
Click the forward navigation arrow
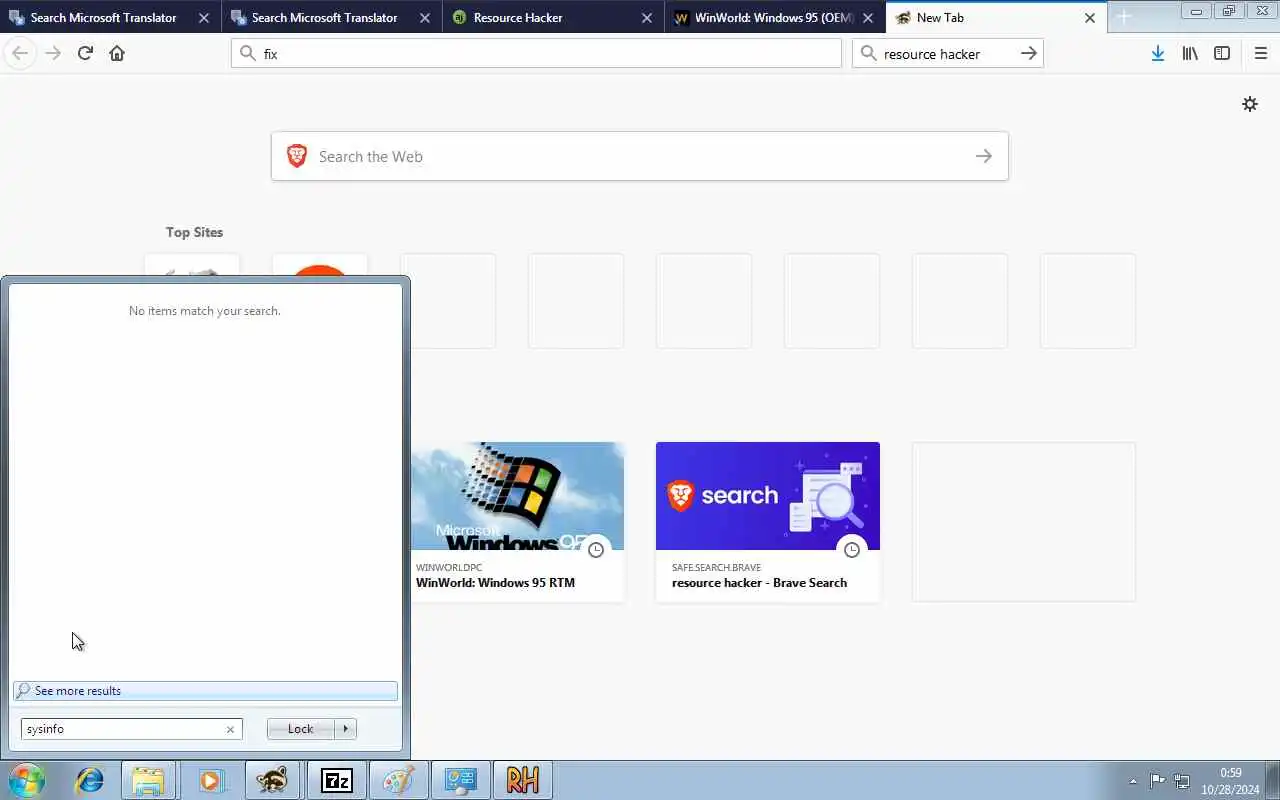tap(53, 53)
